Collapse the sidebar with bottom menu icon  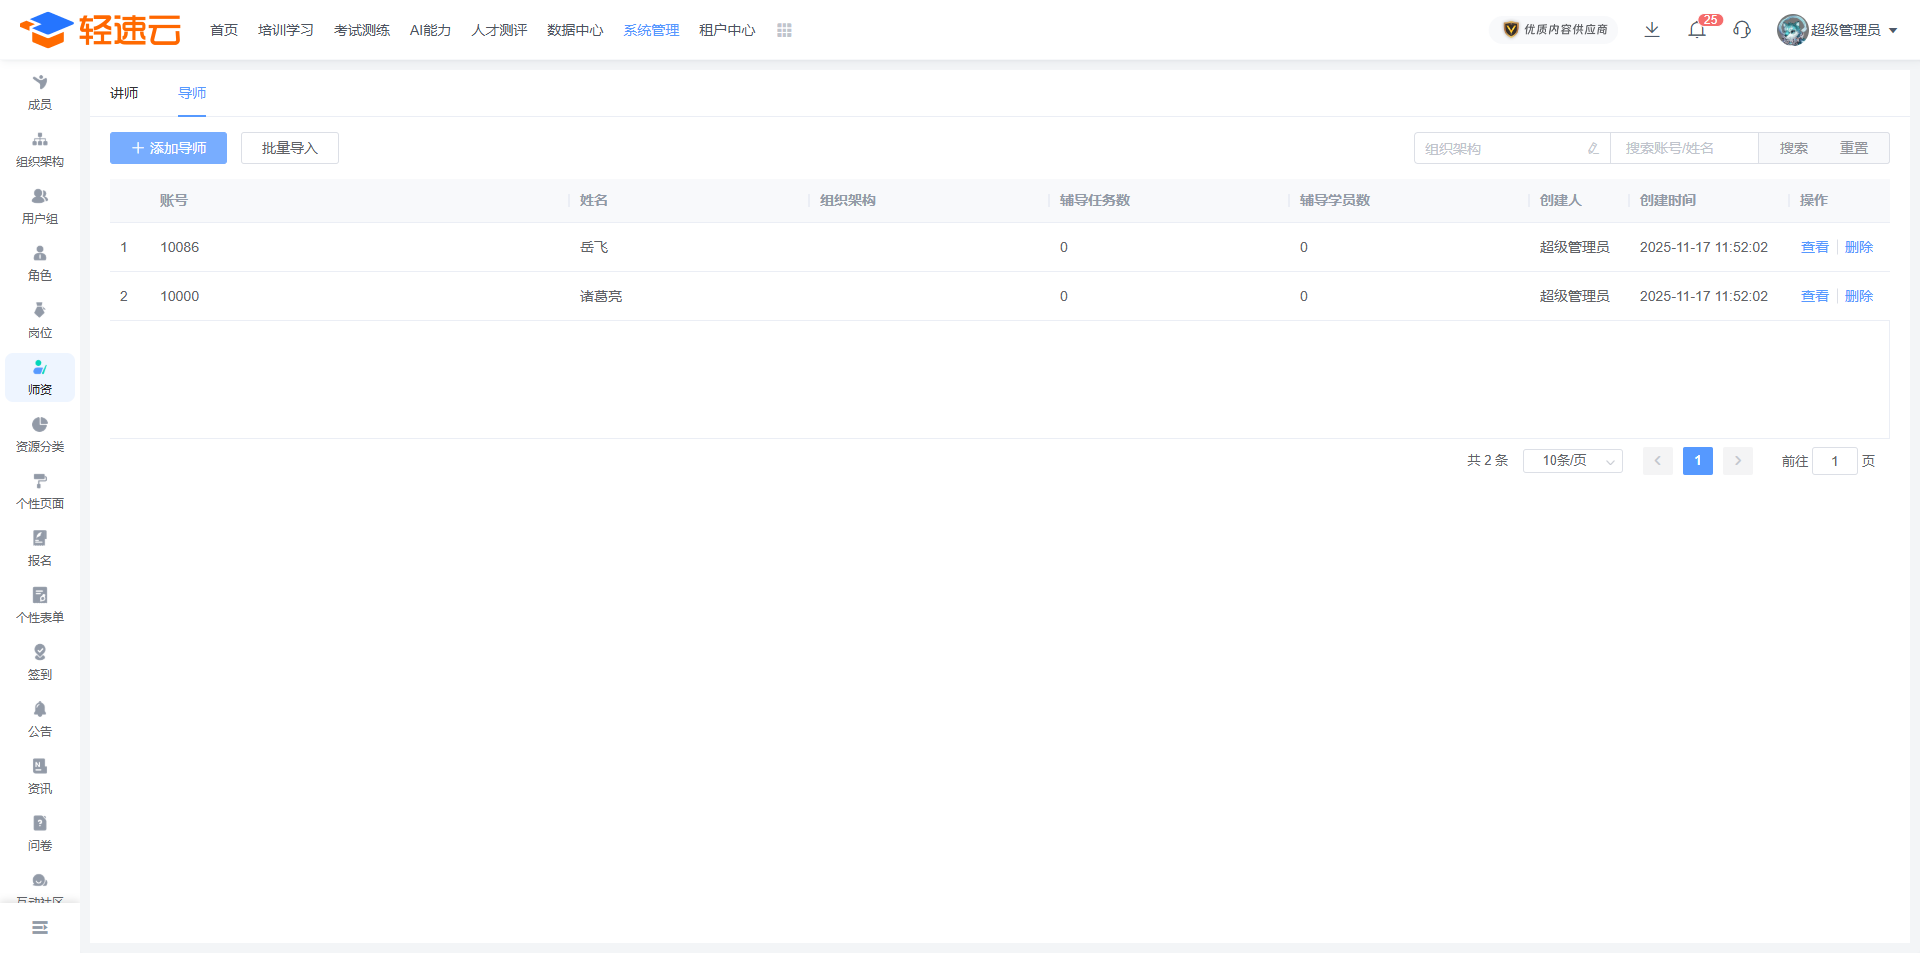pyautogui.click(x=40, y=928)
